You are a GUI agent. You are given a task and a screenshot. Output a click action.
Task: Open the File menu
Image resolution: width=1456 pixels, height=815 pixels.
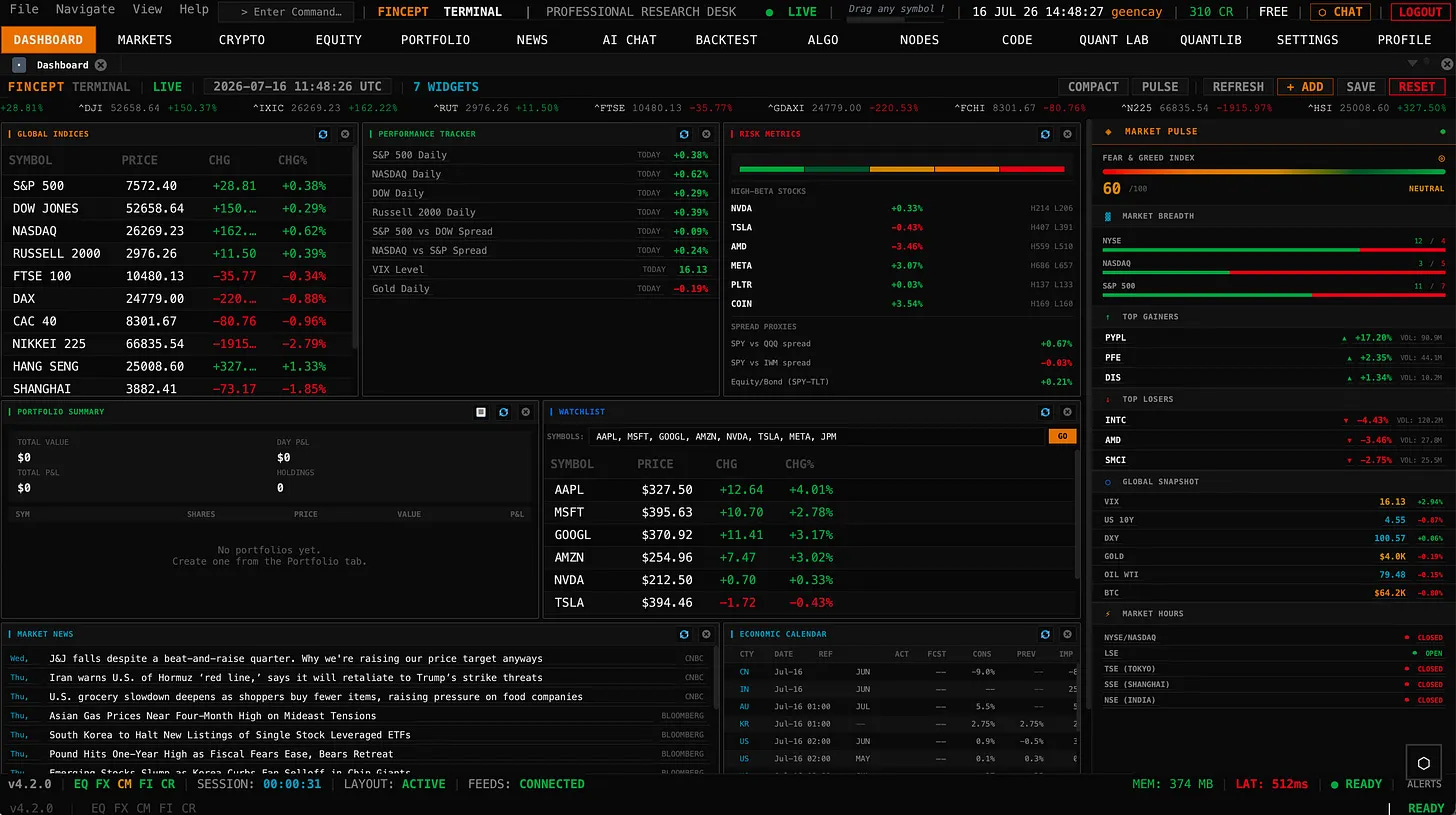click(24, 10)
